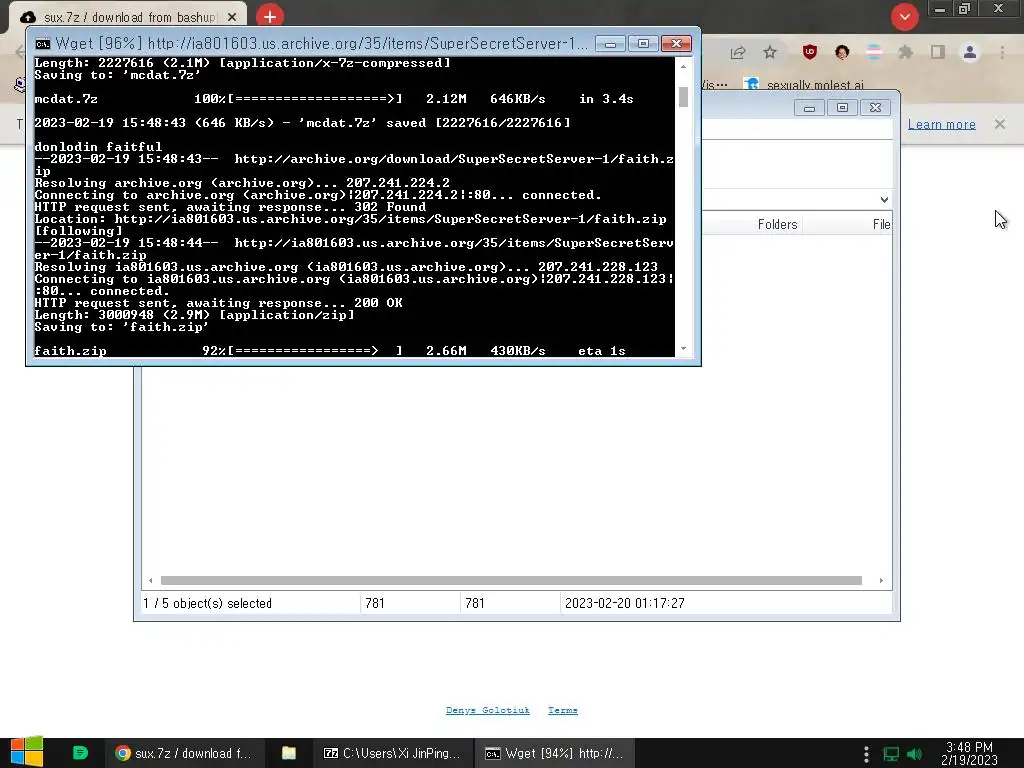Open the Chrome three-dot menu
The width and height of the screenshot is (1024, 768).
(x=1002, y=52)
